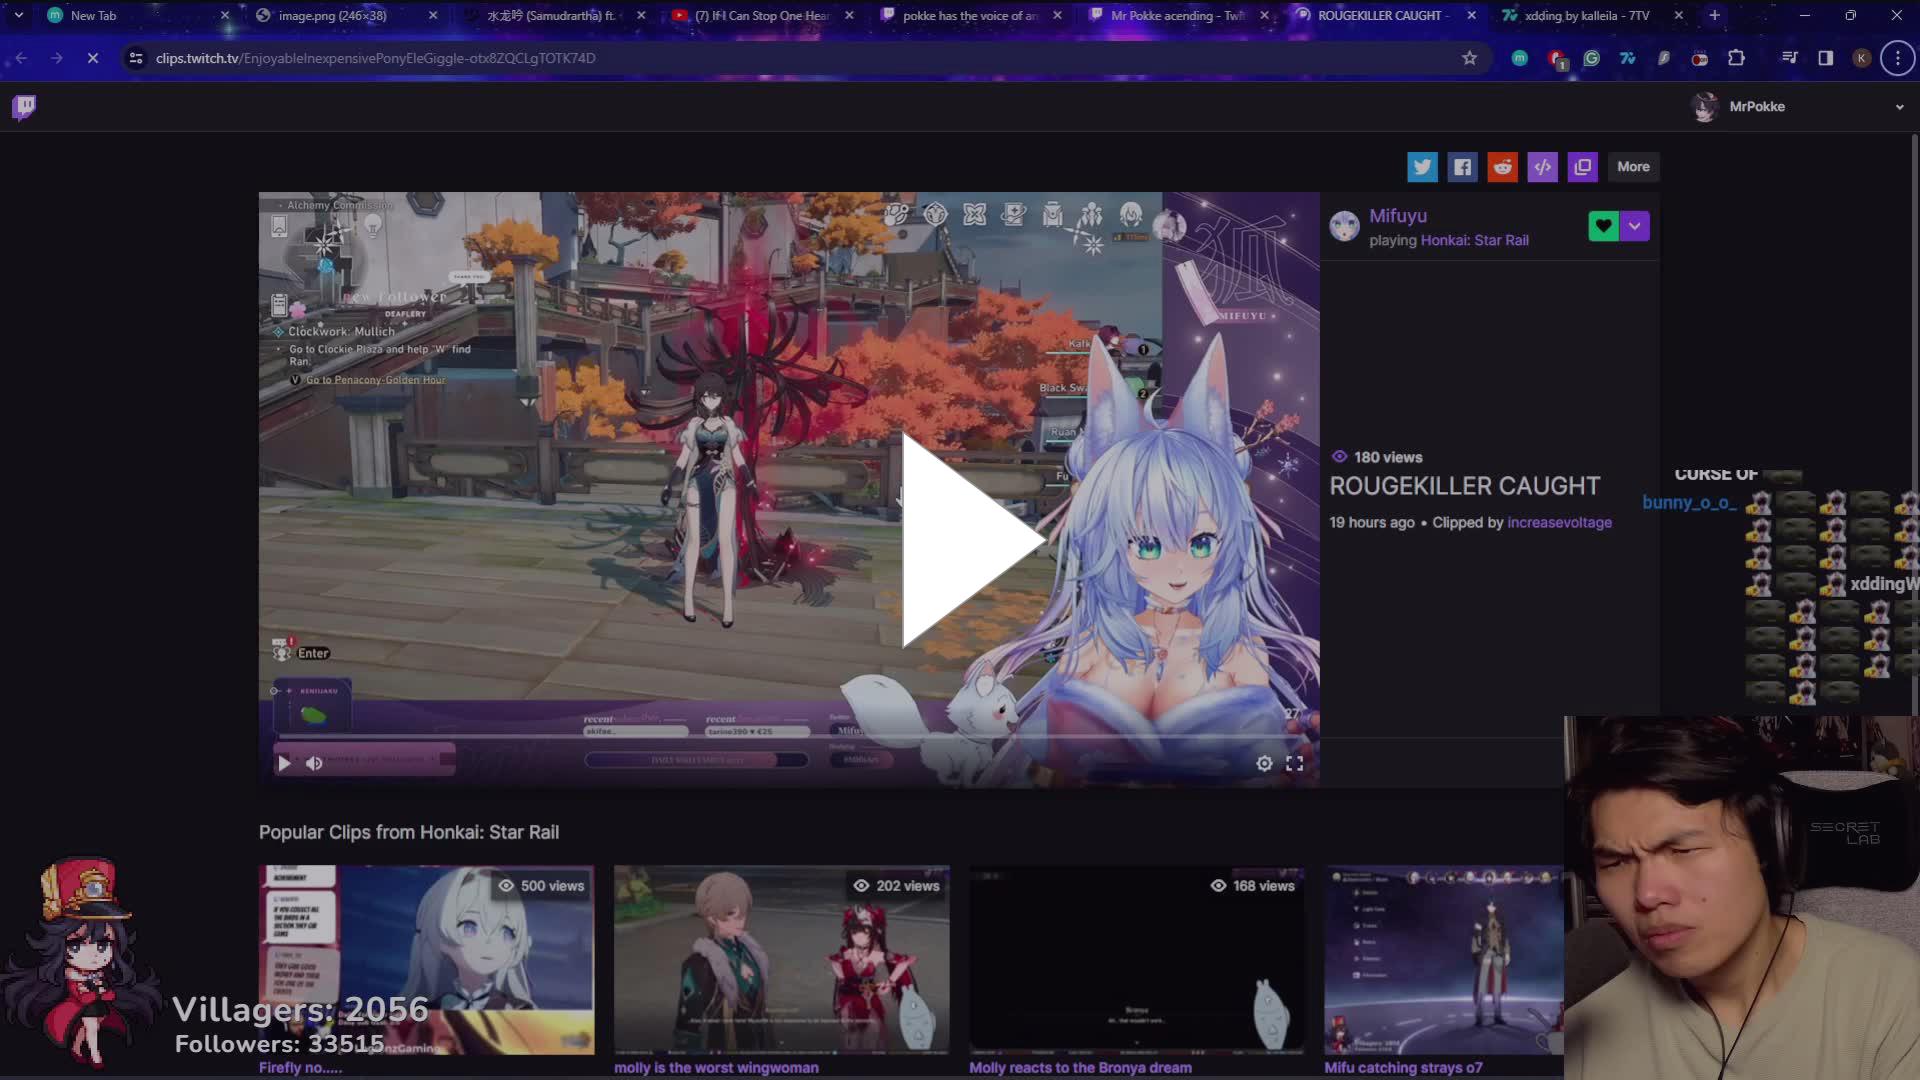Viewport: 1920px width, 1080px height.
Task: Open increasevoltage's clipper profile link
Action: (1559, 522)
